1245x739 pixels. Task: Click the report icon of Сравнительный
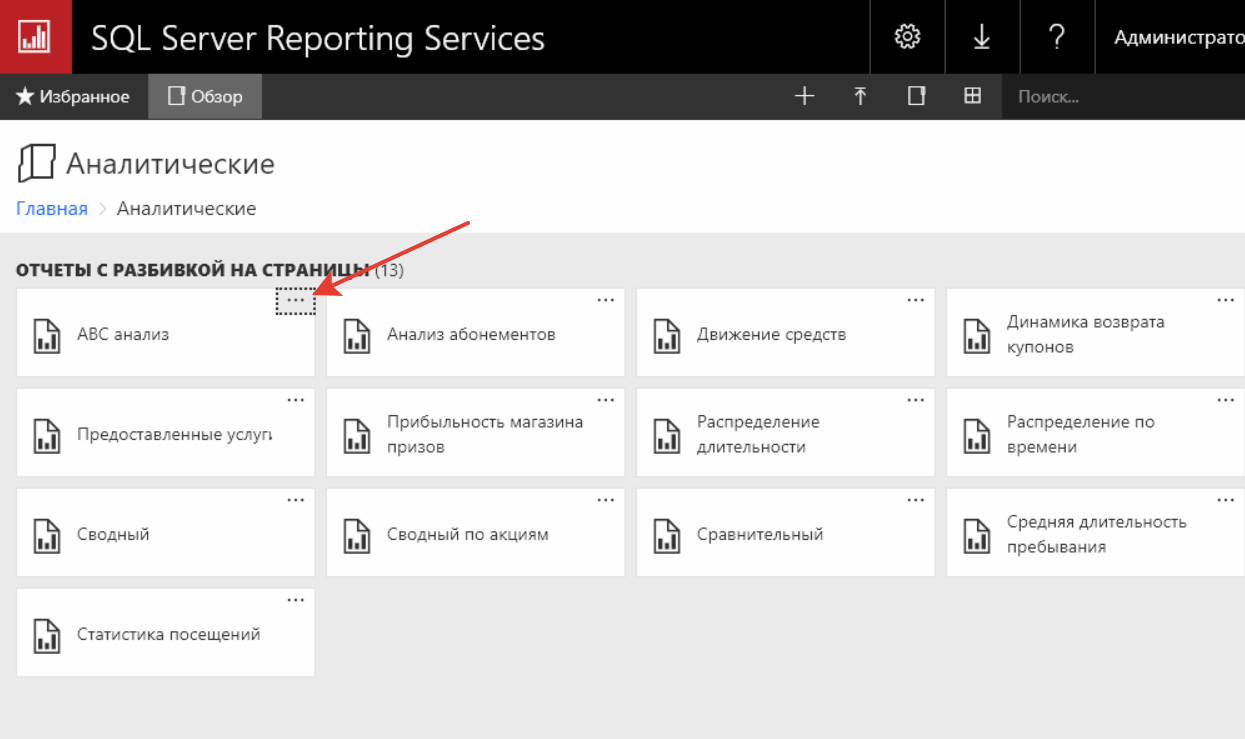coord(667,535)
